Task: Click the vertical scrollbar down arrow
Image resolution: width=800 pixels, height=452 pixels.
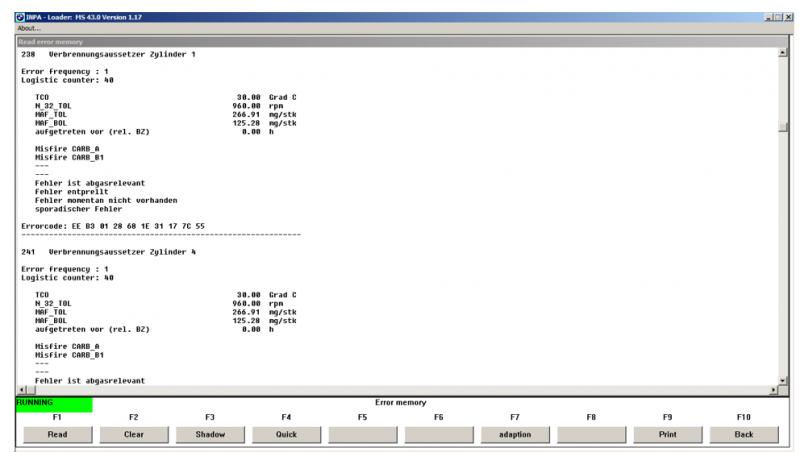Action: (x=783, y=381)
